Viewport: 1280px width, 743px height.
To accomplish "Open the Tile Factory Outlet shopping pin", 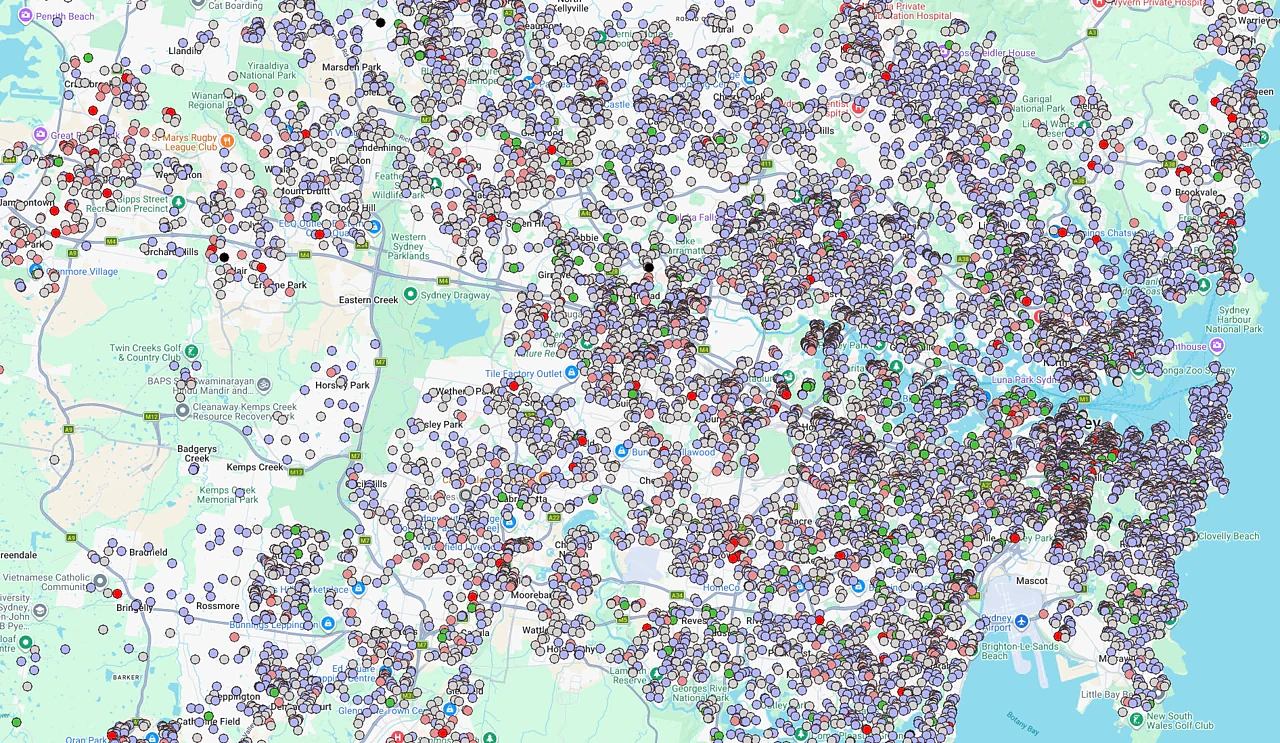I will [x=571, y=373].
